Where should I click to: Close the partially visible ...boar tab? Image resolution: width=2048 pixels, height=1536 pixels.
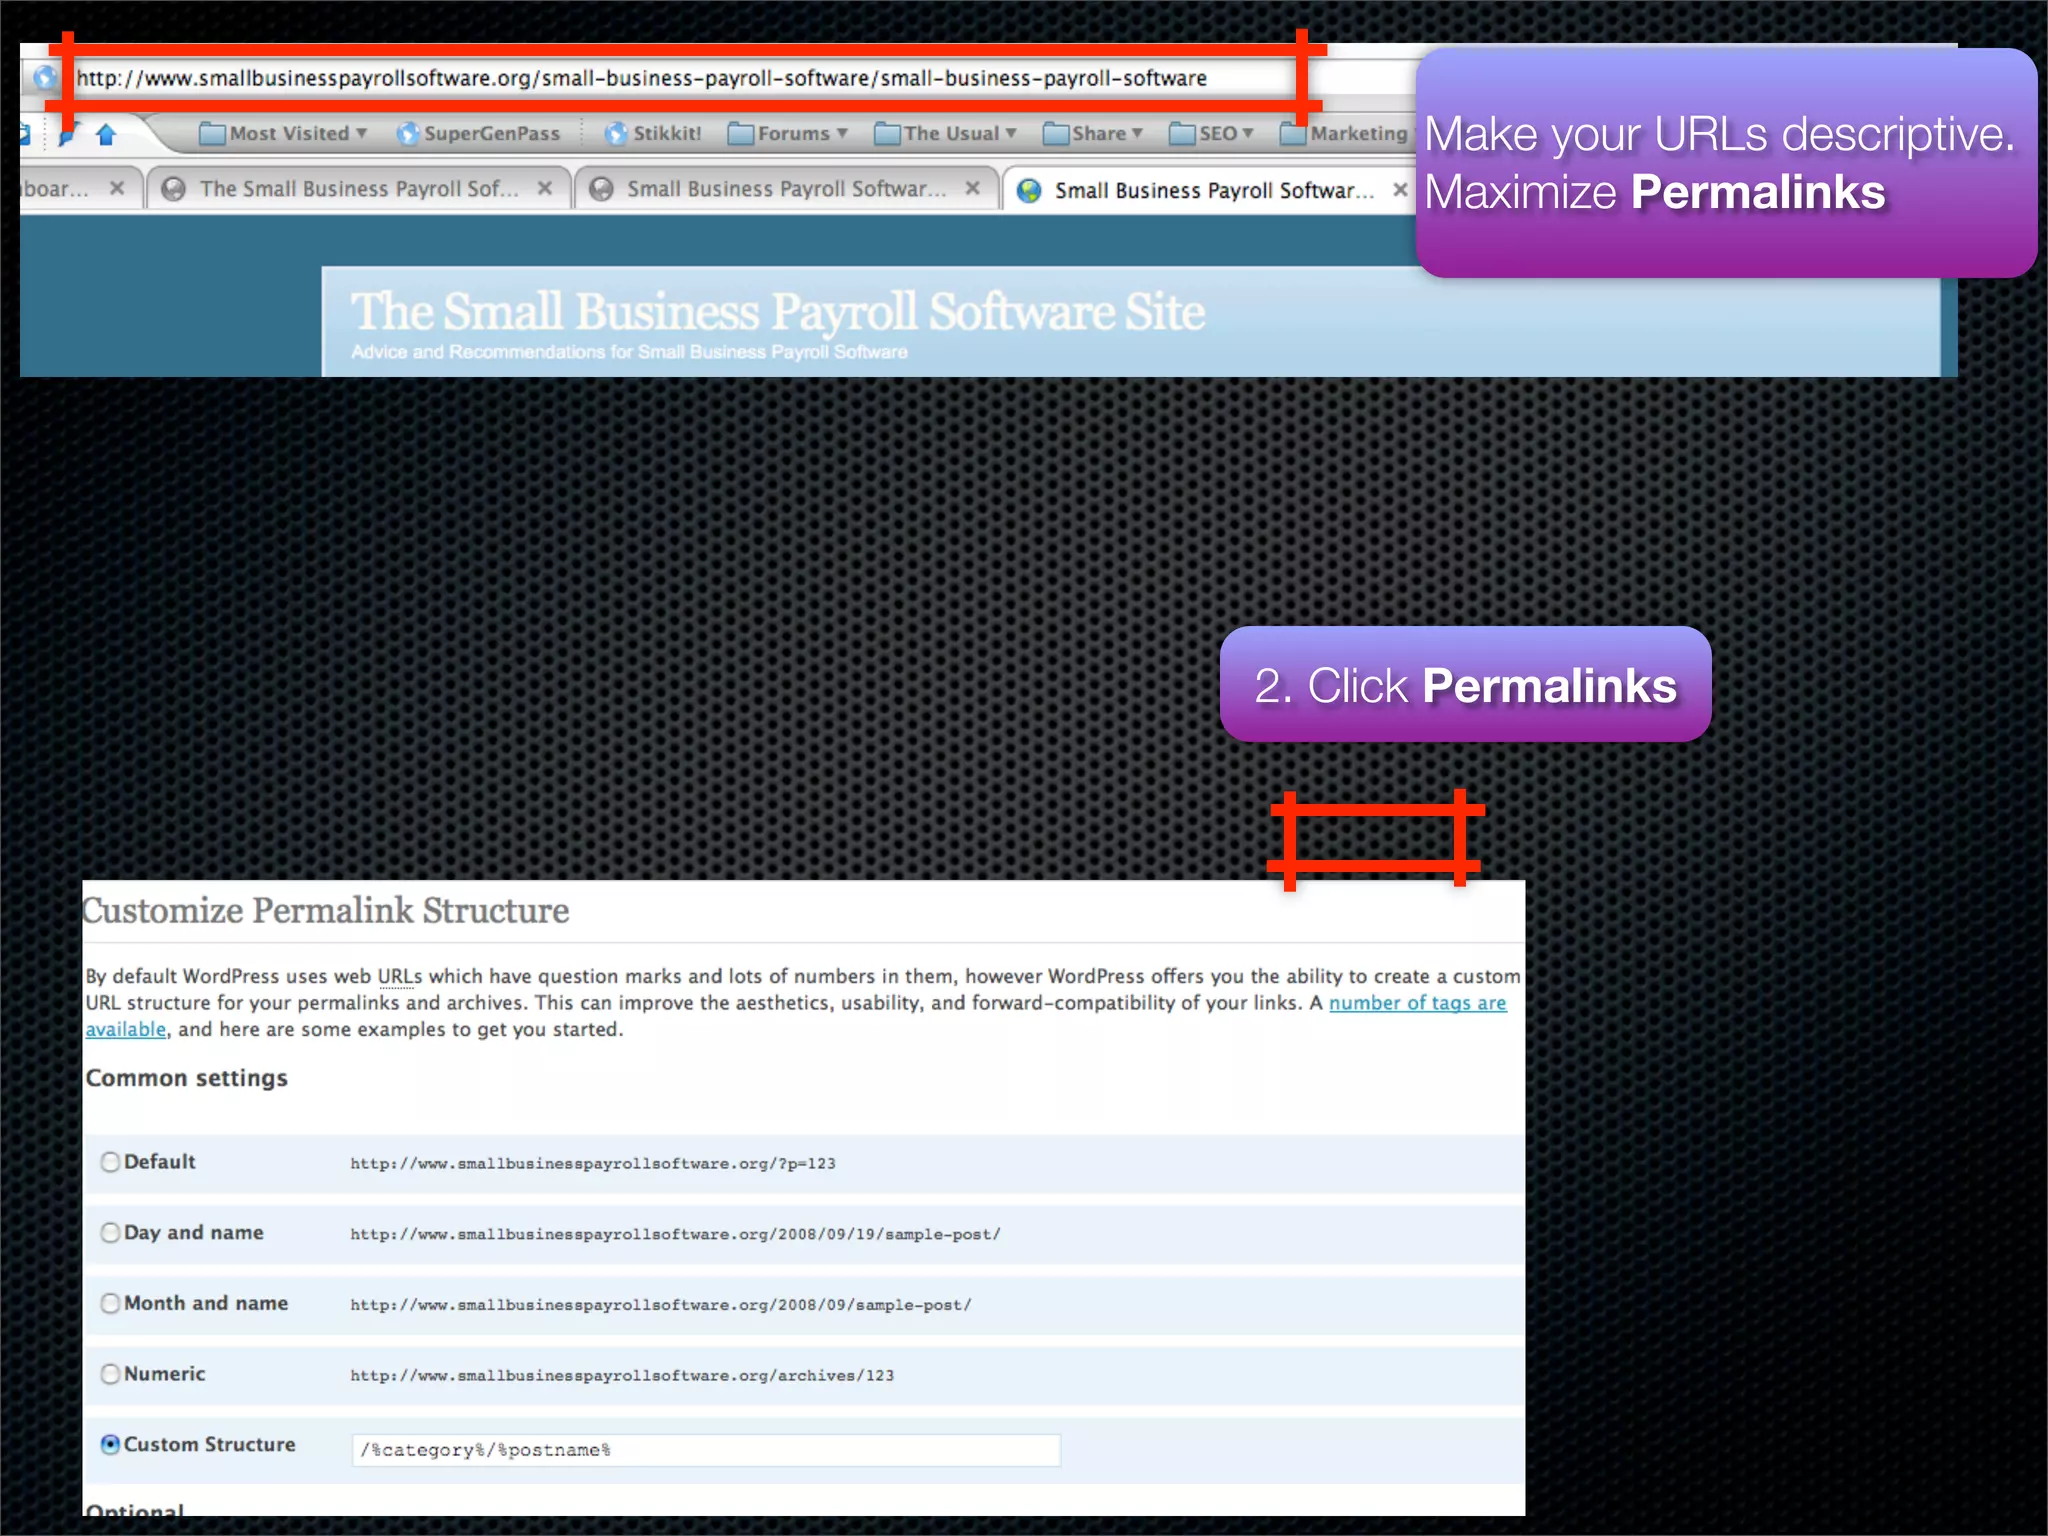(x=117, y=188)
